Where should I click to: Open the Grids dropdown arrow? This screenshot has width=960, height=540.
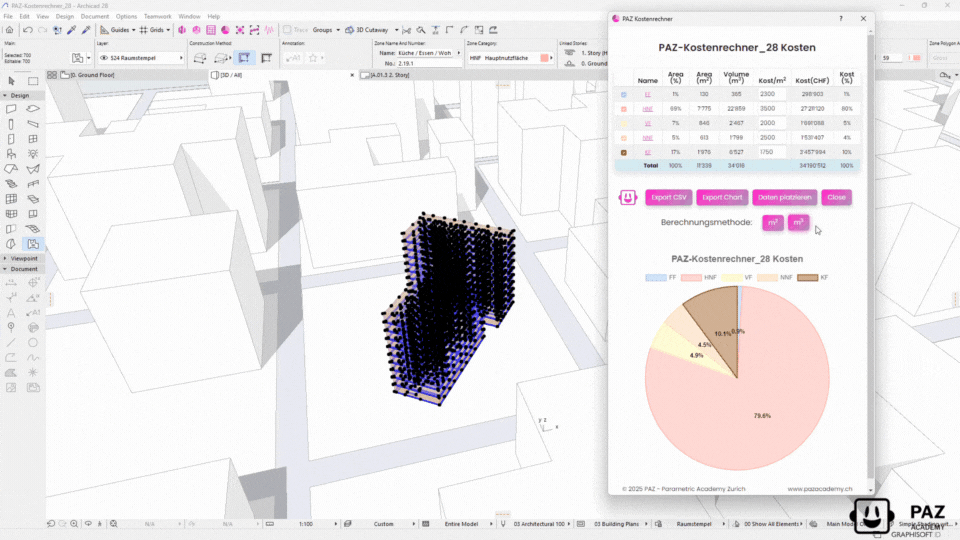pyautogui.click(x=168, y=29)
